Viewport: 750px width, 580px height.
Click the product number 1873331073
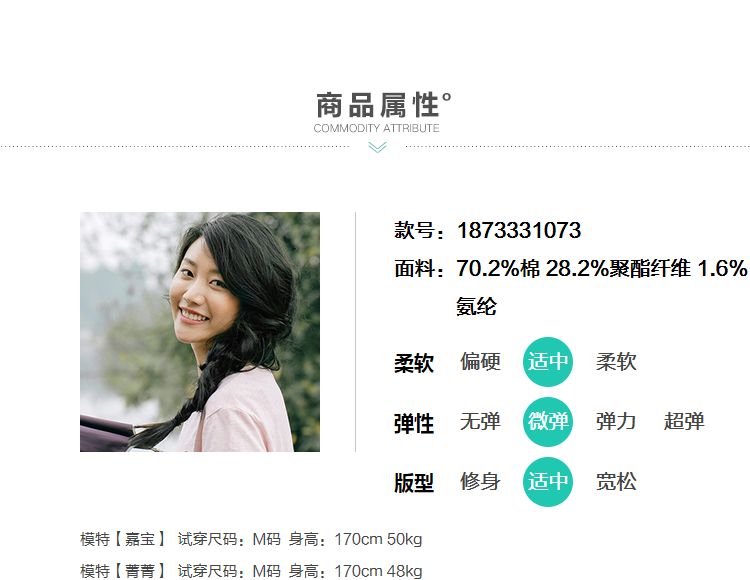pyautogui.click(x=519, y=230)
